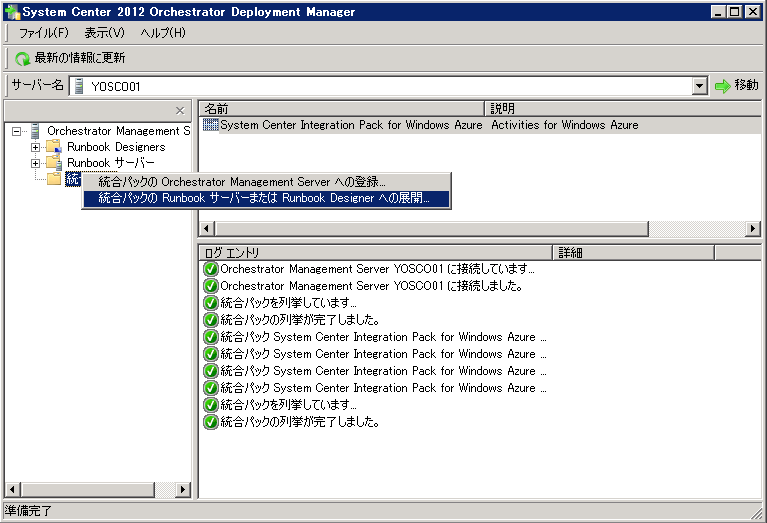The width and height of the screenshot is (767, 523).
Task: Click left arrow of tree pane scrollbar
Action: [x=12, y=489]
